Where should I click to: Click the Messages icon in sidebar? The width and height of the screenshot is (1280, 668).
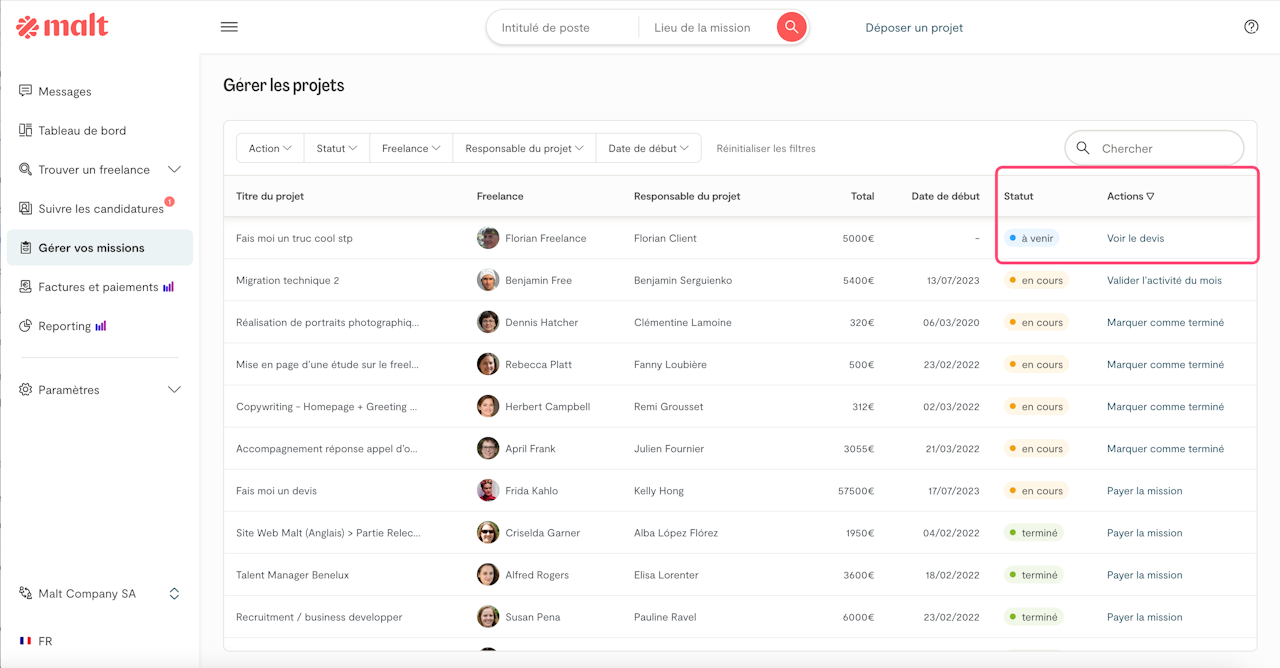click(x=26, y=91)
